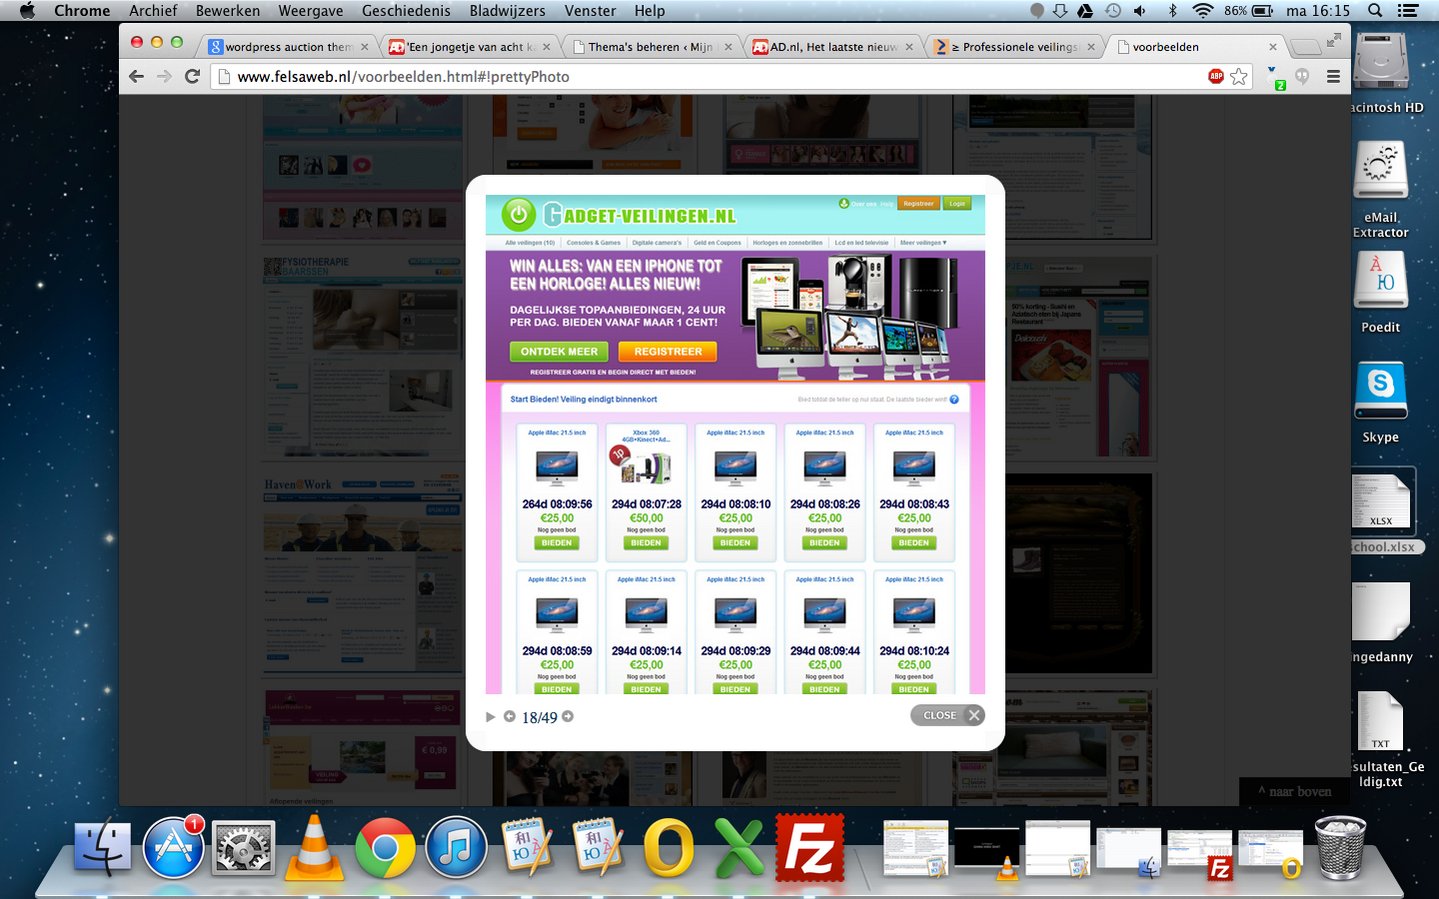Click the Wi-Fi status icon
This screenshot has width=1439, height=899.
click(1203, 11)
